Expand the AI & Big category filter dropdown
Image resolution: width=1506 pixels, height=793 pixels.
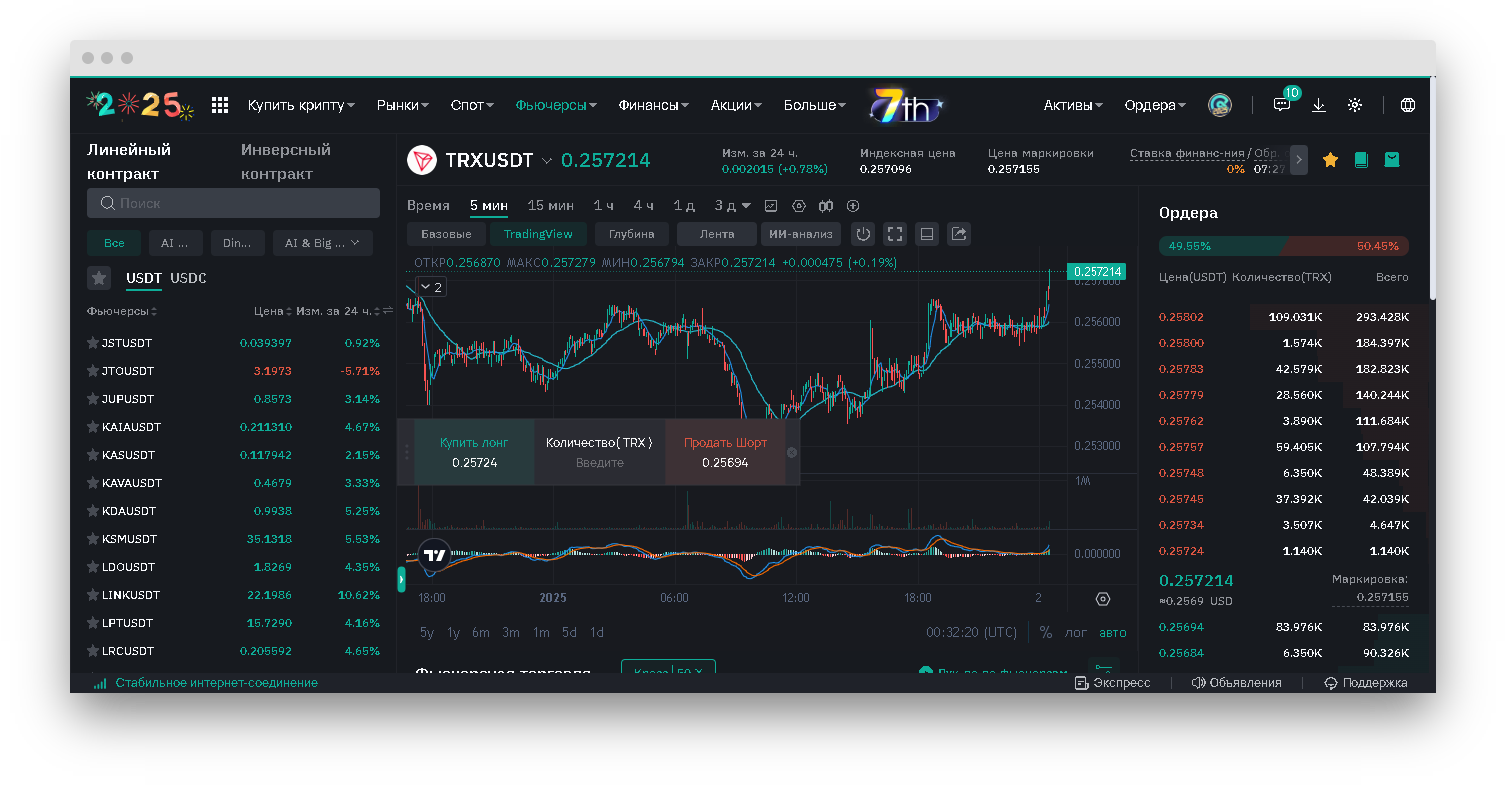[x=322, y=243]
